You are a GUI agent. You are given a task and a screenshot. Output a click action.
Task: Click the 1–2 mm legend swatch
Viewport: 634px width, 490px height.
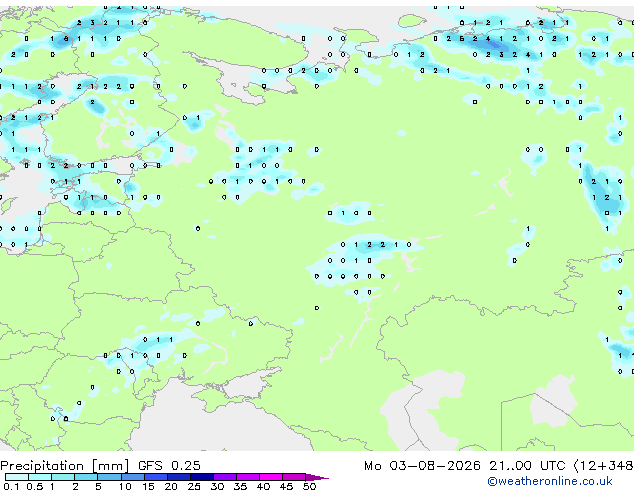coord(63,477)
